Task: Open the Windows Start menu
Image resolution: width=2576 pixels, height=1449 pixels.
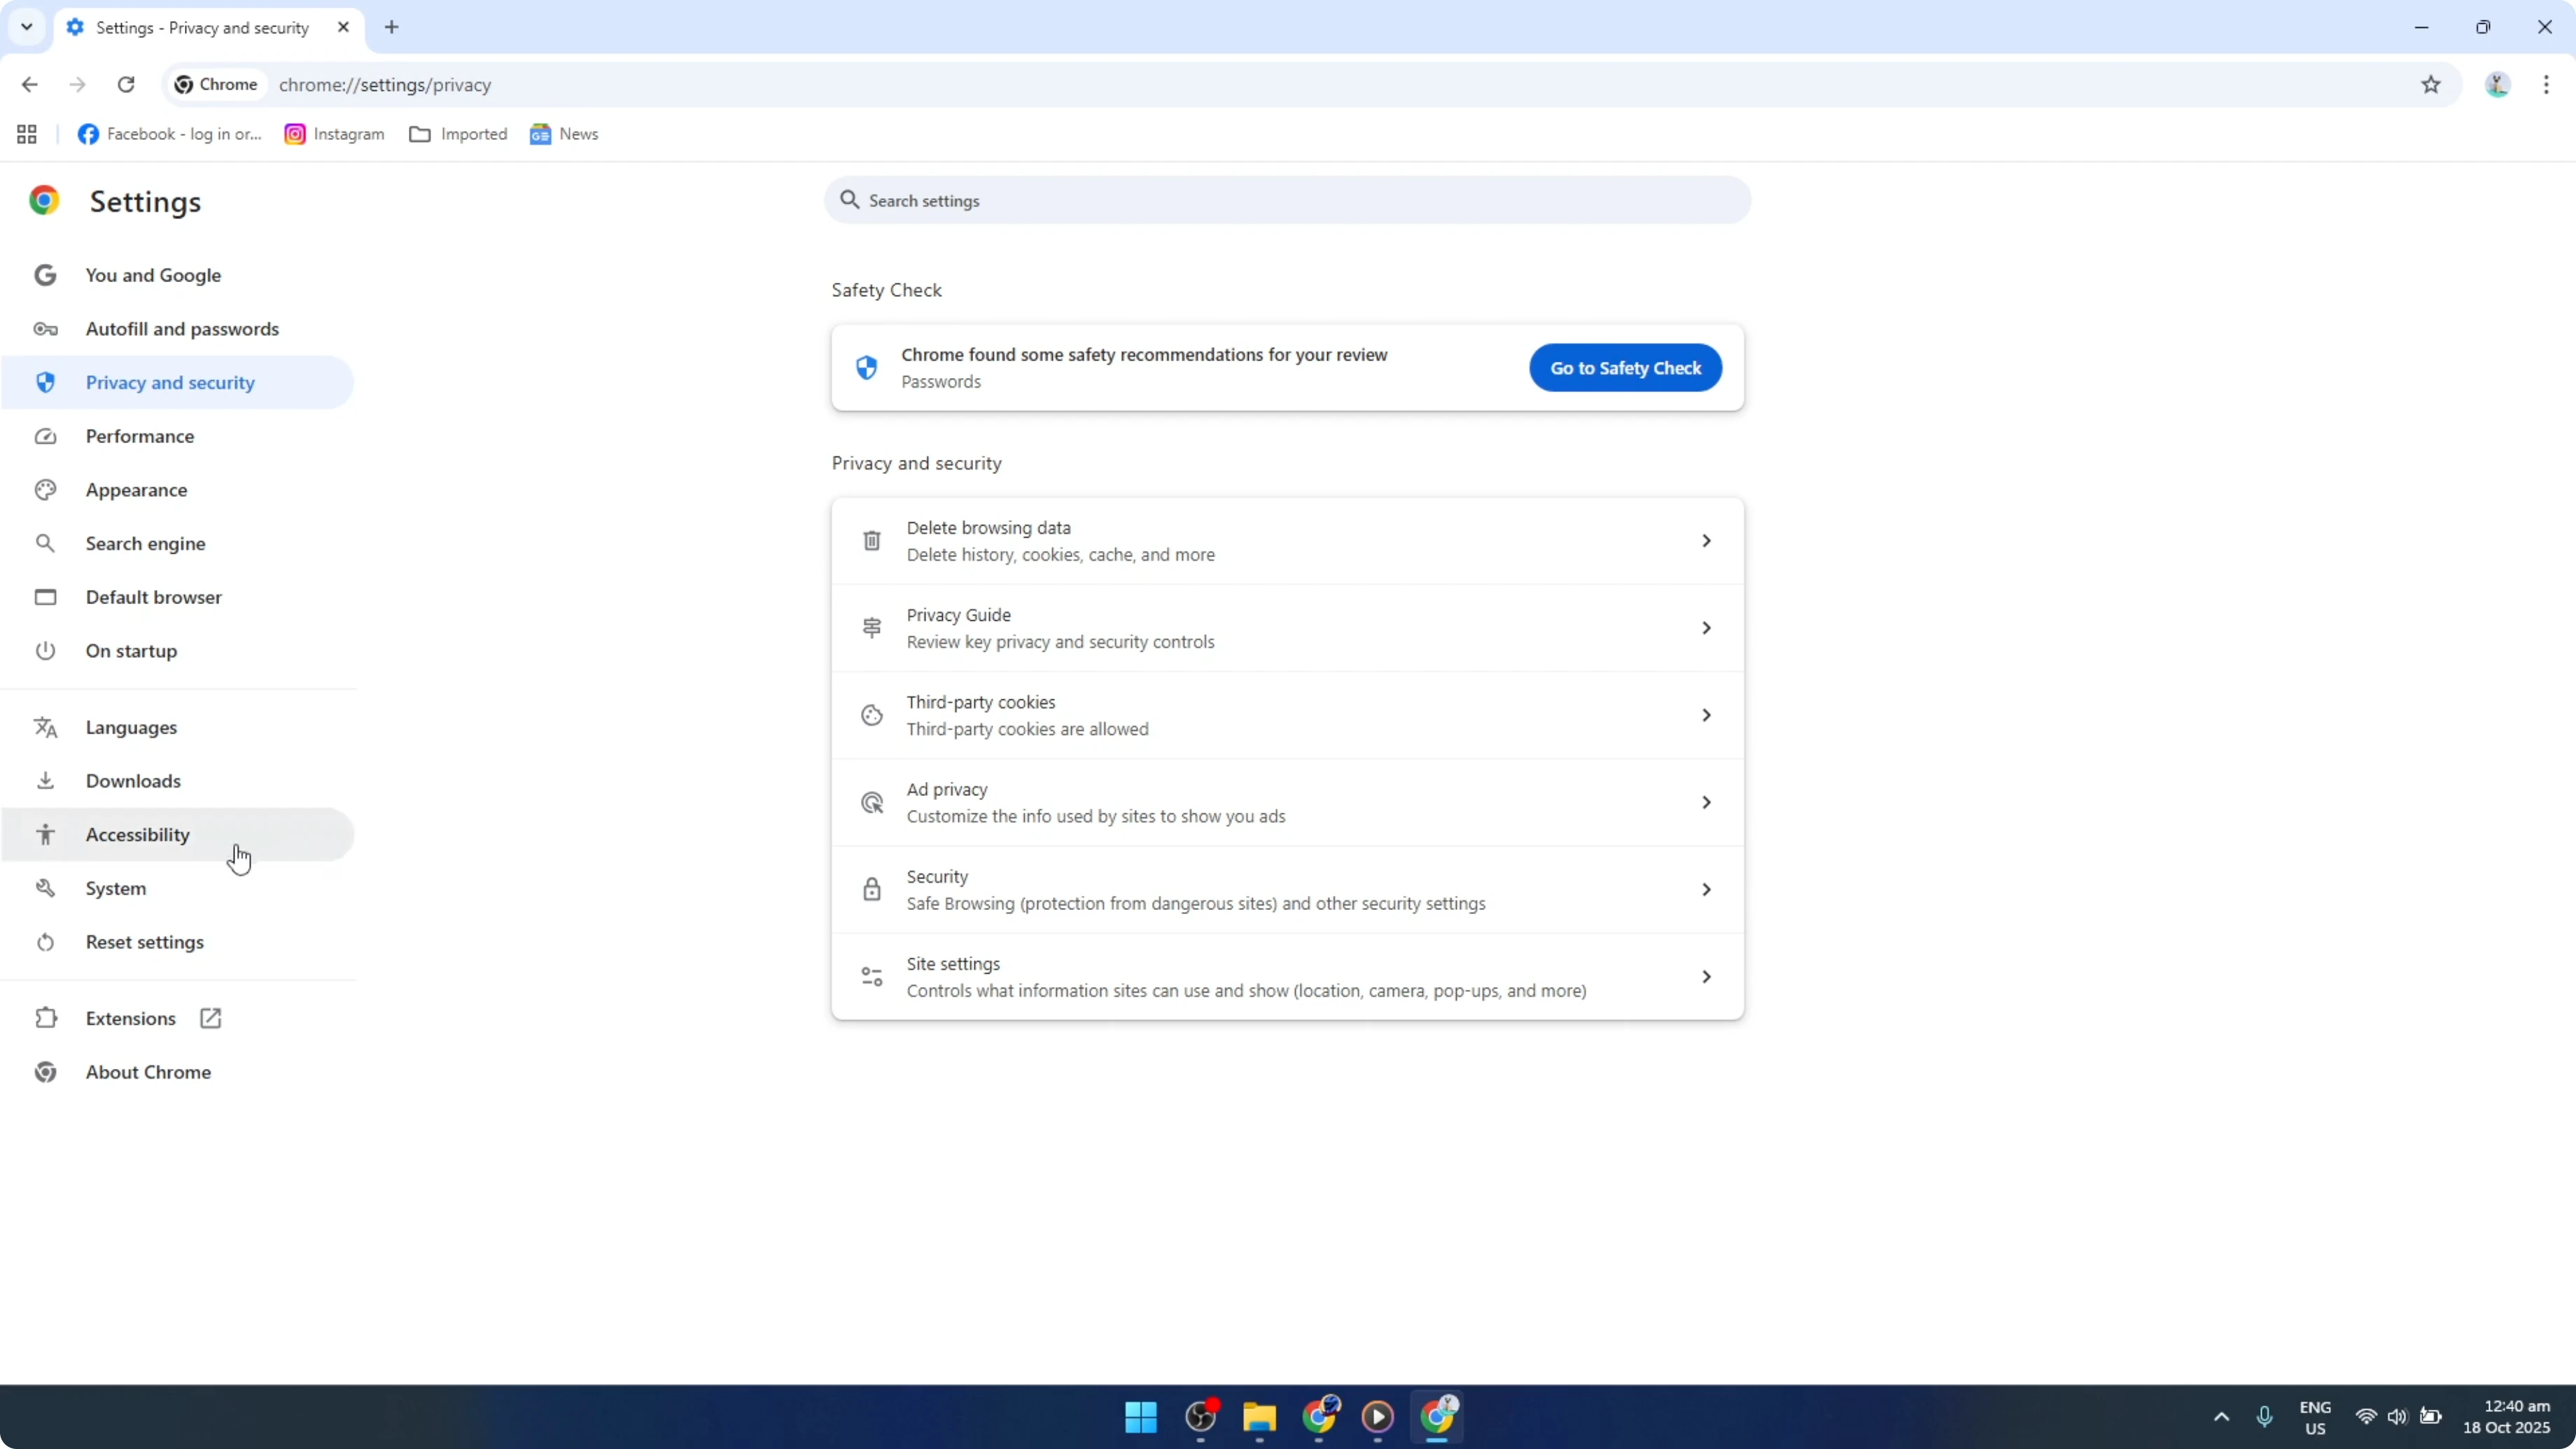Action: tap(1141, 1418)
